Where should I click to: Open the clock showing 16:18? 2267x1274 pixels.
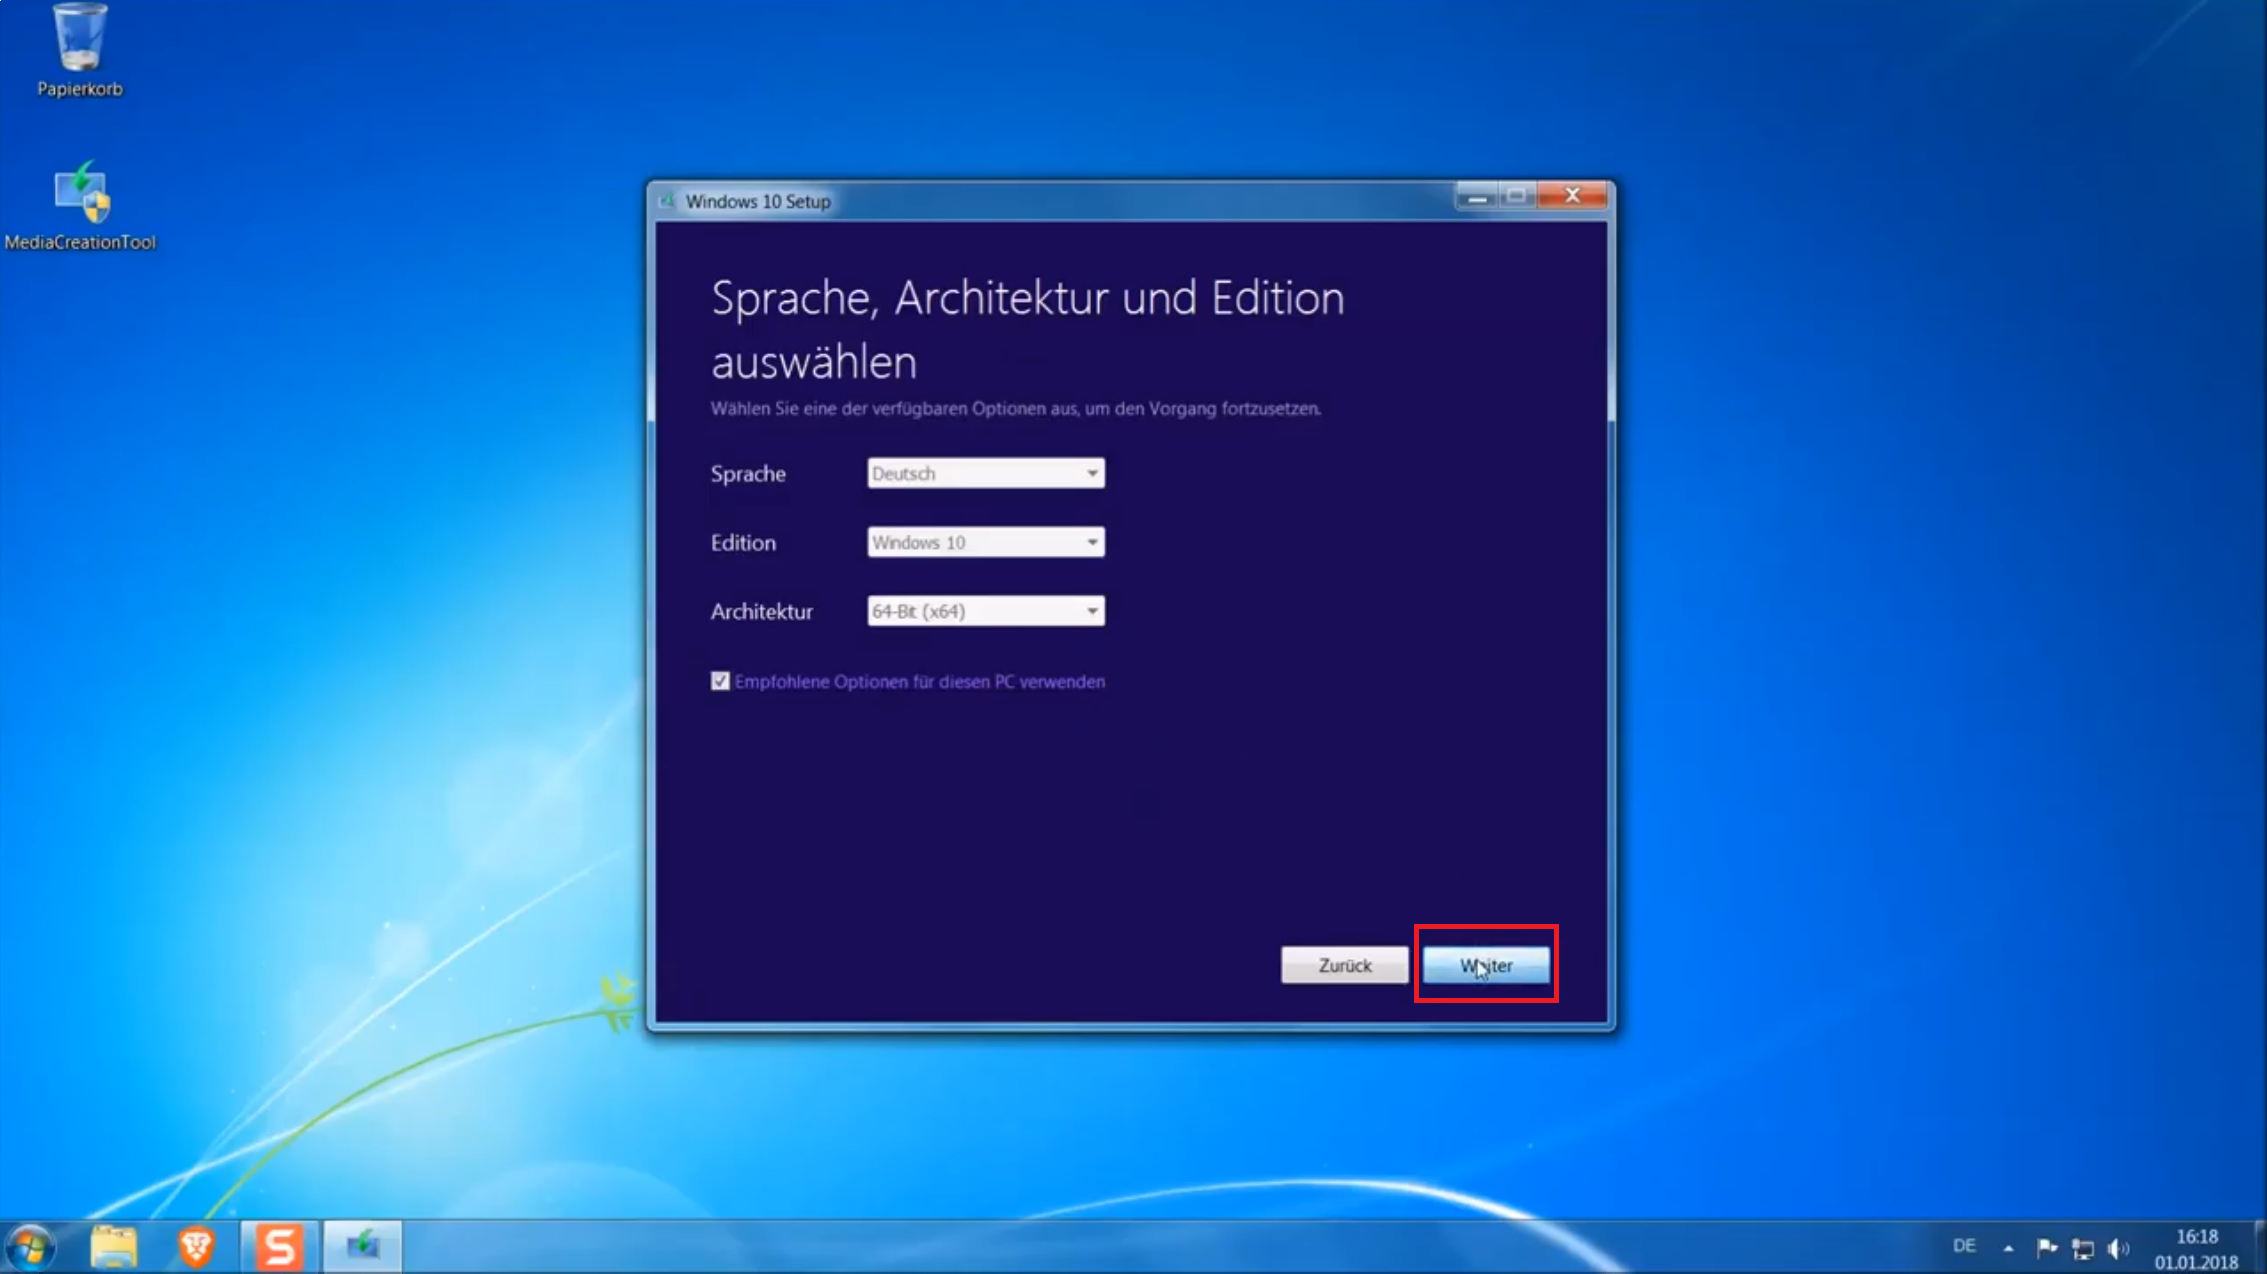coord(2196,1249)
